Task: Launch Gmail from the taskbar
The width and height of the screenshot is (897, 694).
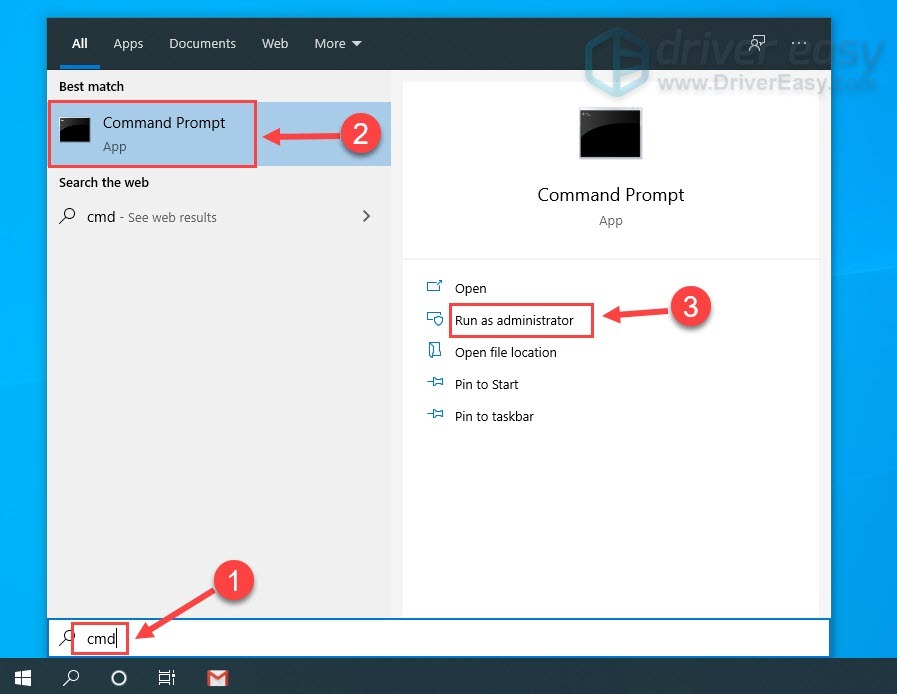Action: [217, 677]
